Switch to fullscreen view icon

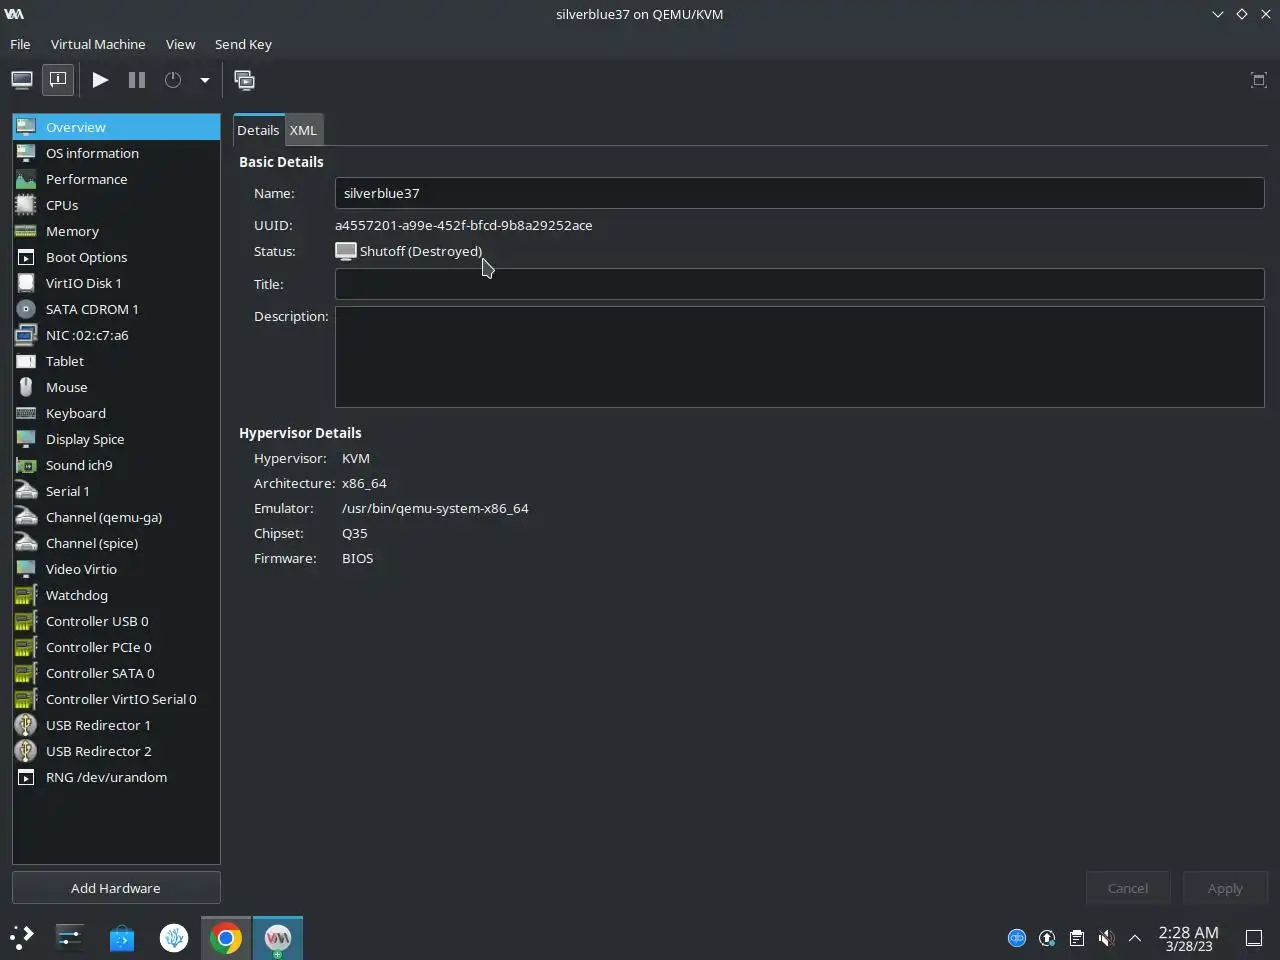[x=1259, y=80]
